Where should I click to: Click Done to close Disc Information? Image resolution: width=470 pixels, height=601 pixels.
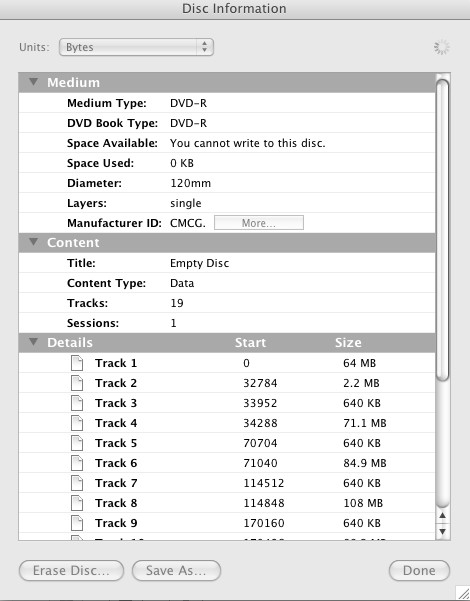[x=419, y=570]
